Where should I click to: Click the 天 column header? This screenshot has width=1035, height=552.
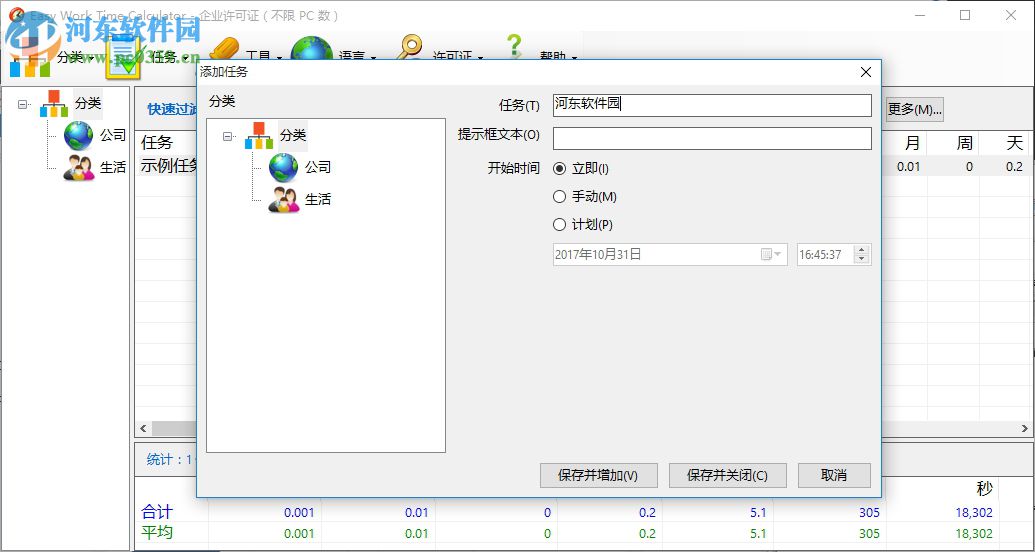(1015, 143)
